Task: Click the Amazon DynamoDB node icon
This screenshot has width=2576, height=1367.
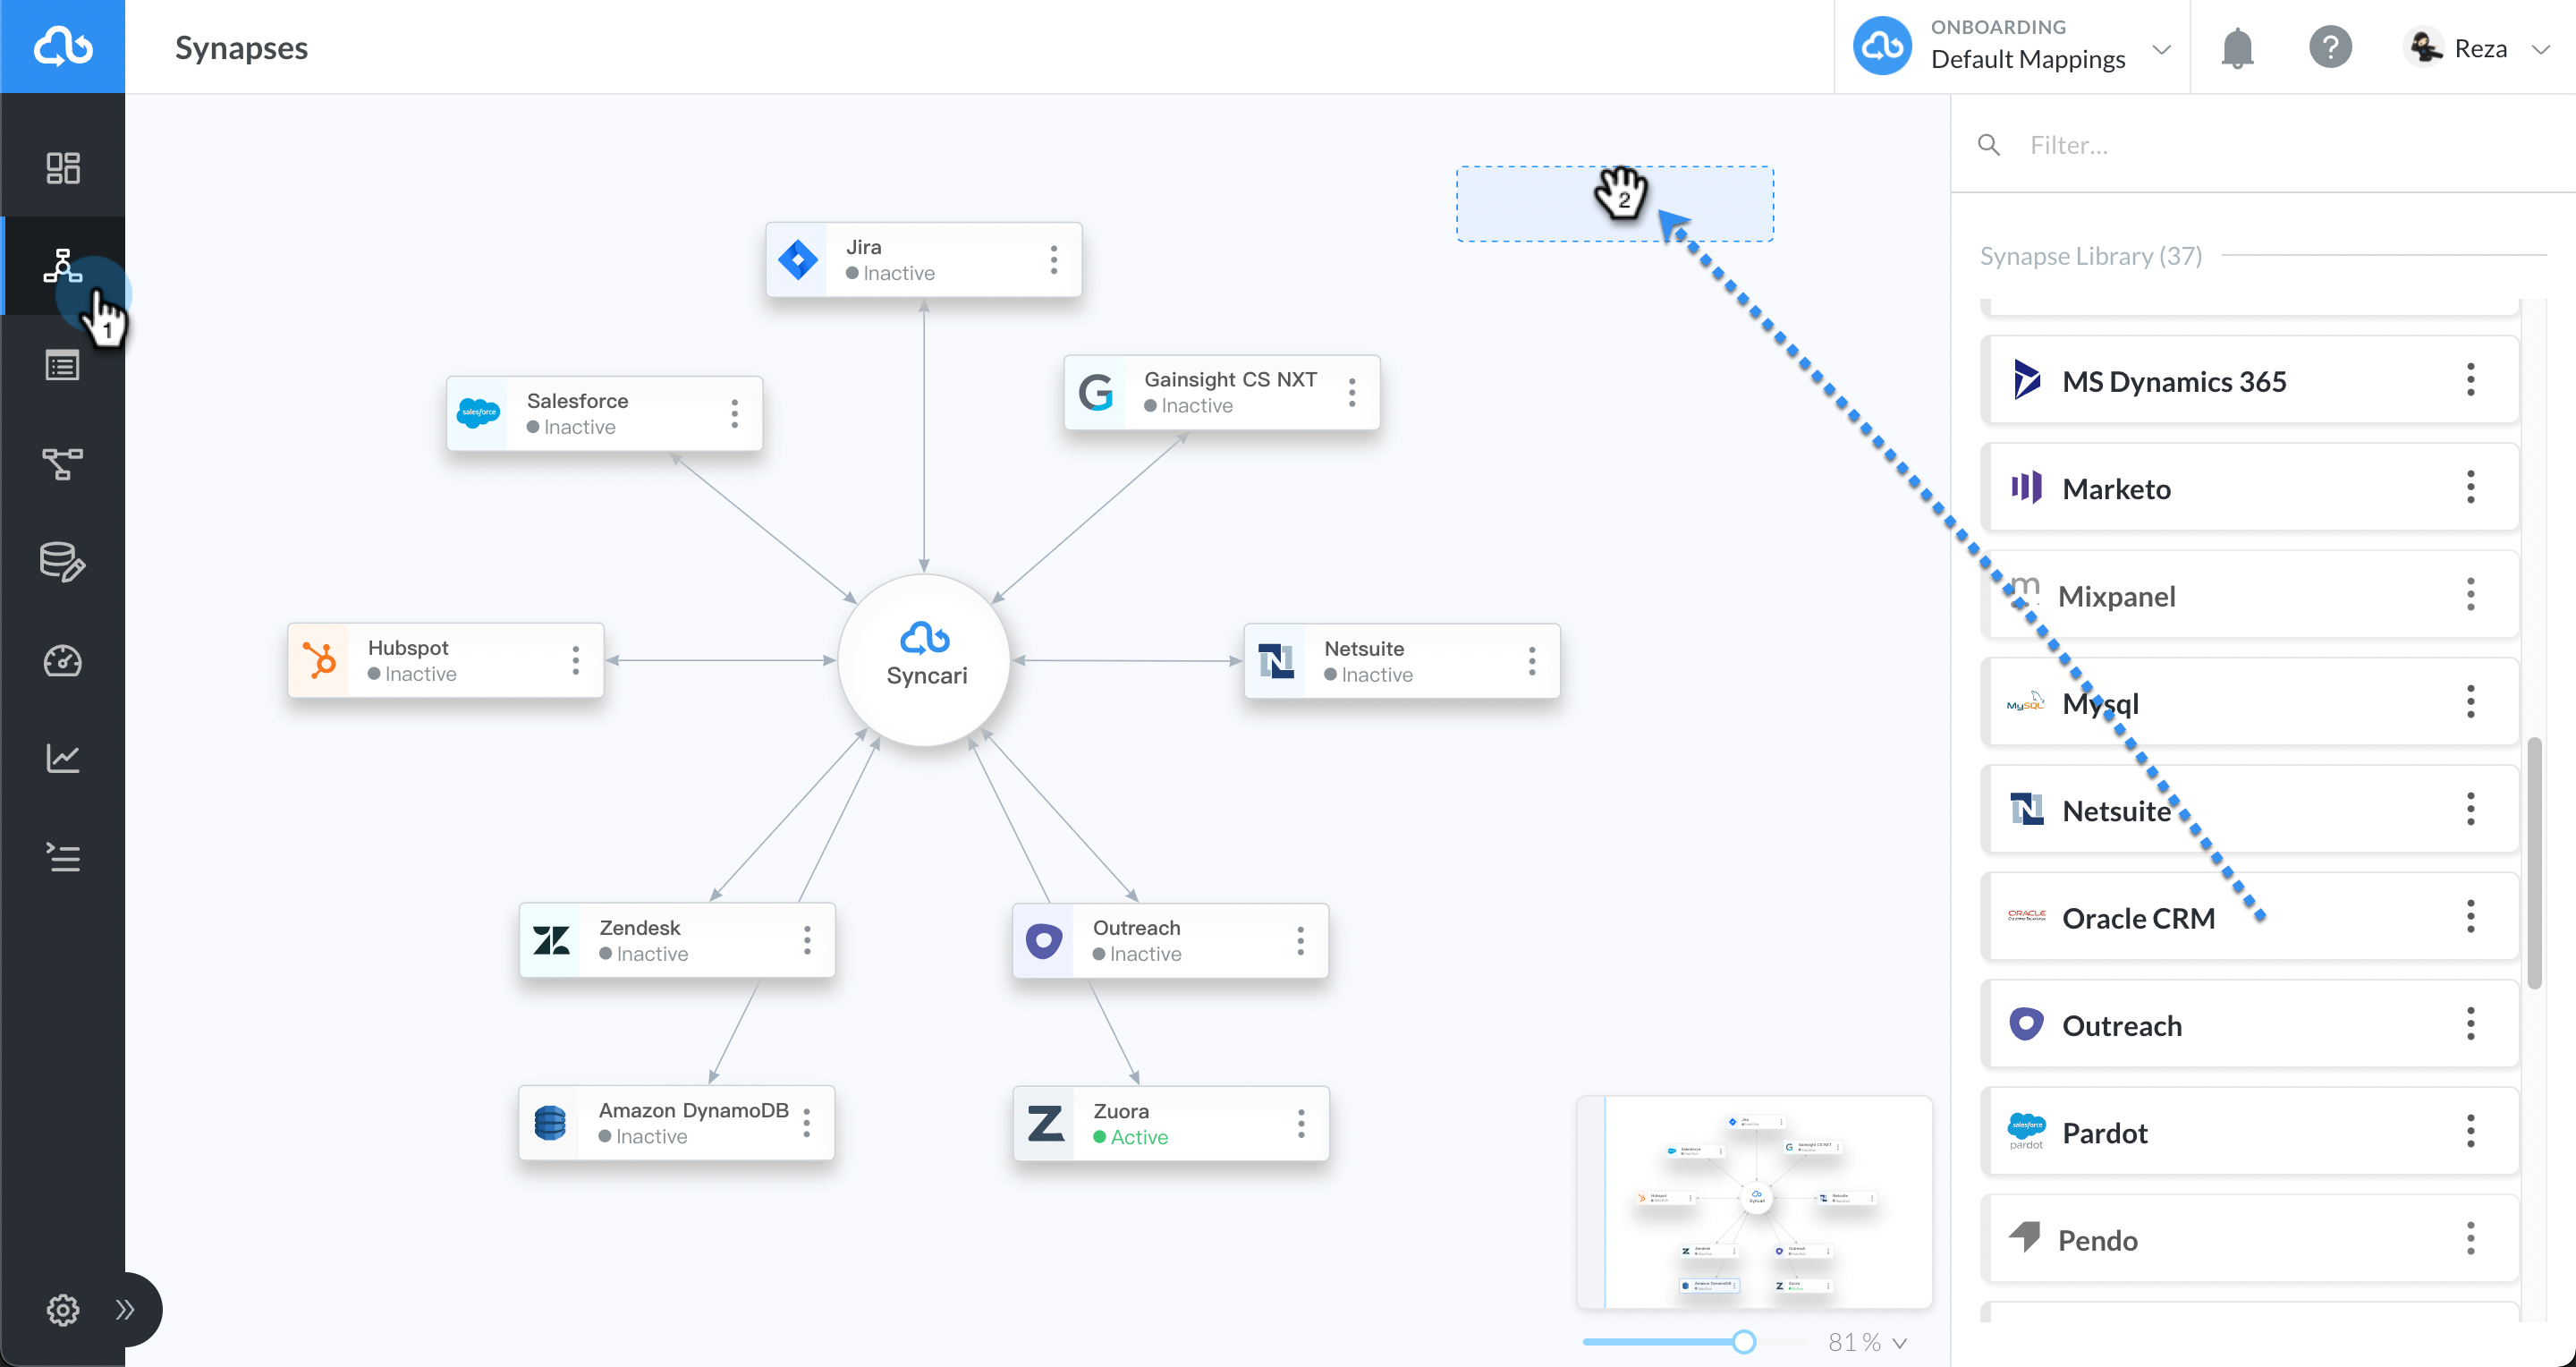Action: point(550,1122)
